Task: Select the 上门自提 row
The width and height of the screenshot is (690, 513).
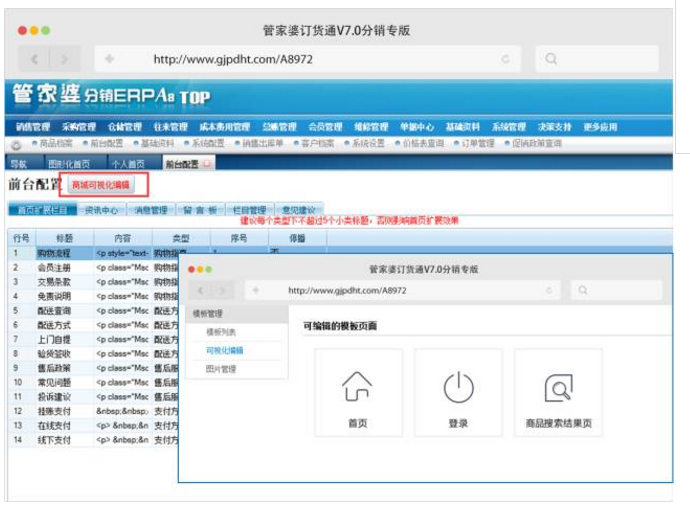Action: pos(93,339)
